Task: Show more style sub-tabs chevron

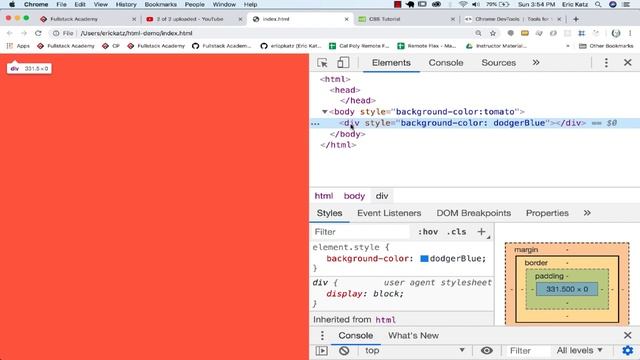Action: pos(587,213)
